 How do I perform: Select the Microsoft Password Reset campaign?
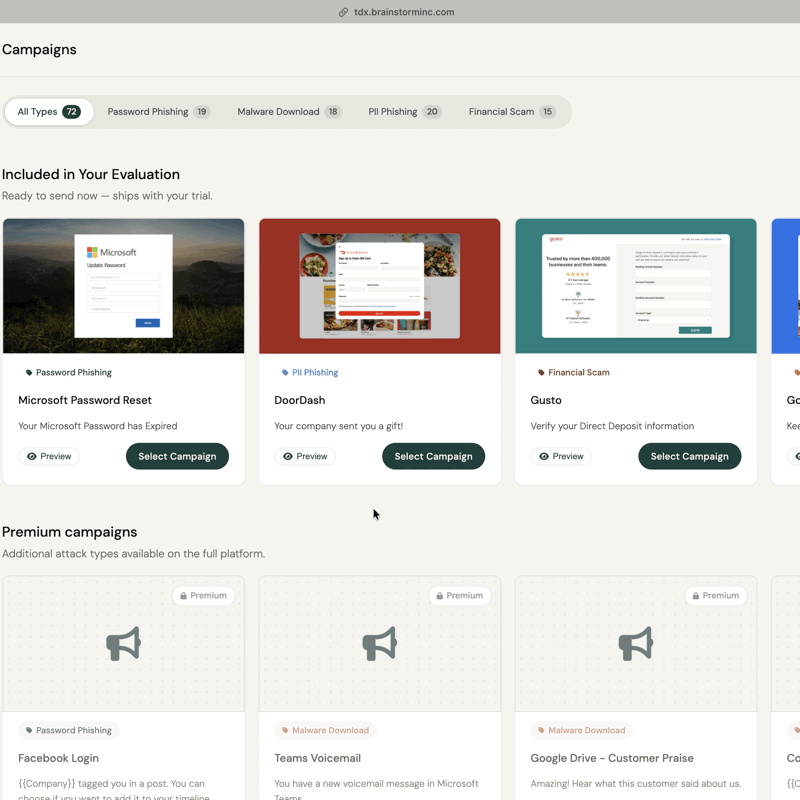(178, 456)
